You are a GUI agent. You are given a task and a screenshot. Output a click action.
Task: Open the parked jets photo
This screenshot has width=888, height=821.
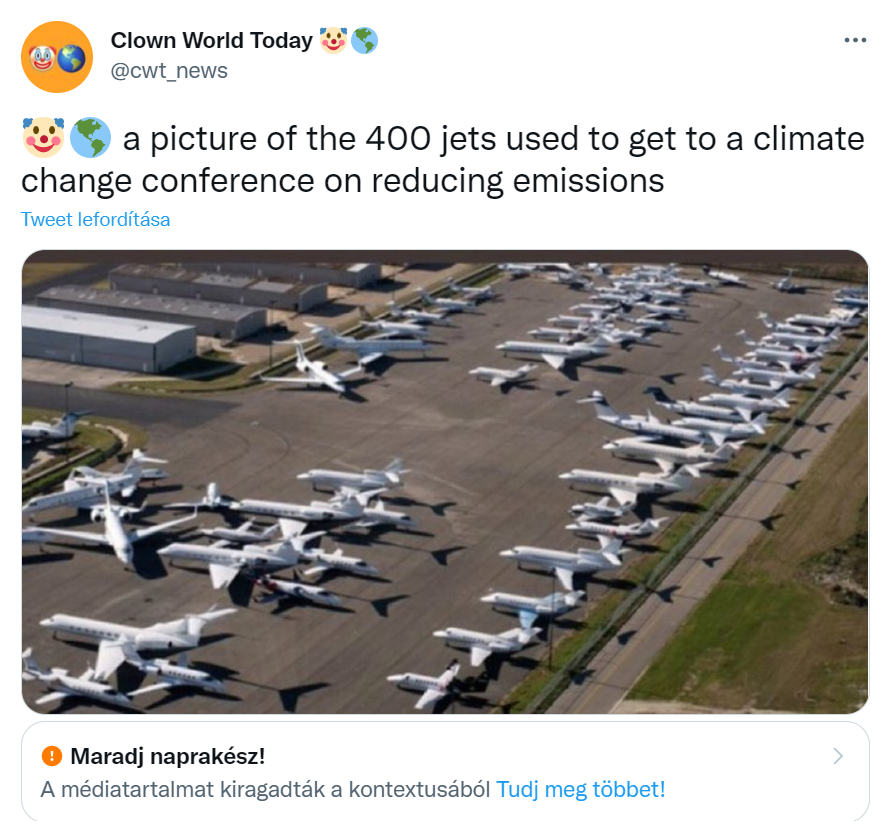pyautogui.click(x=445, y=482)
